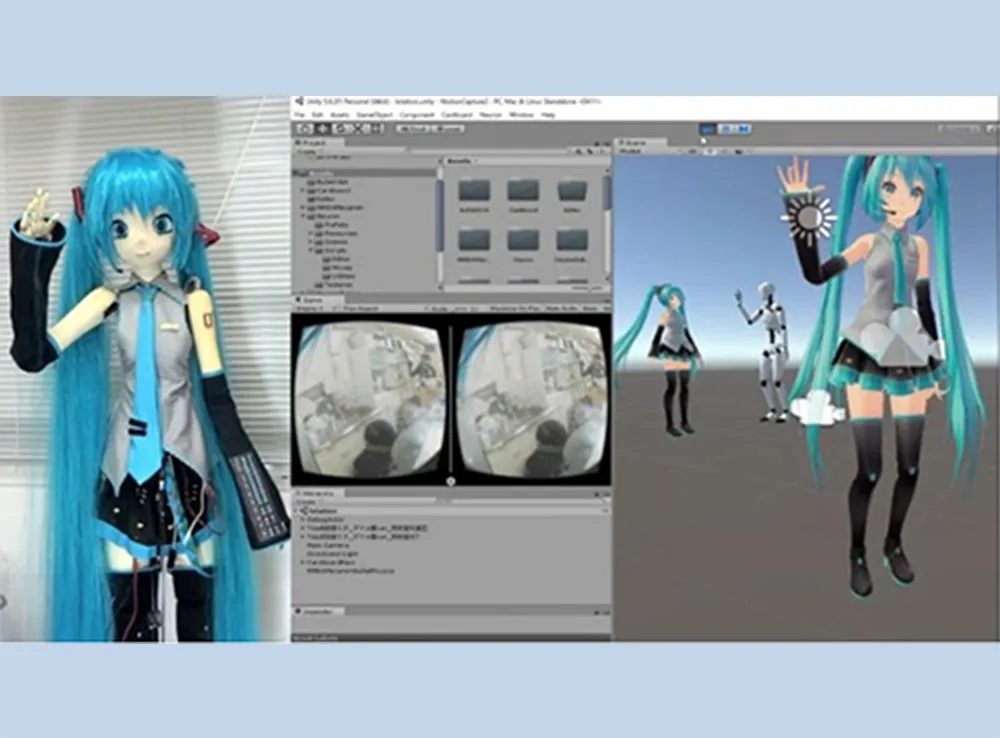Select the Rotate tool in toolbar

340,128
